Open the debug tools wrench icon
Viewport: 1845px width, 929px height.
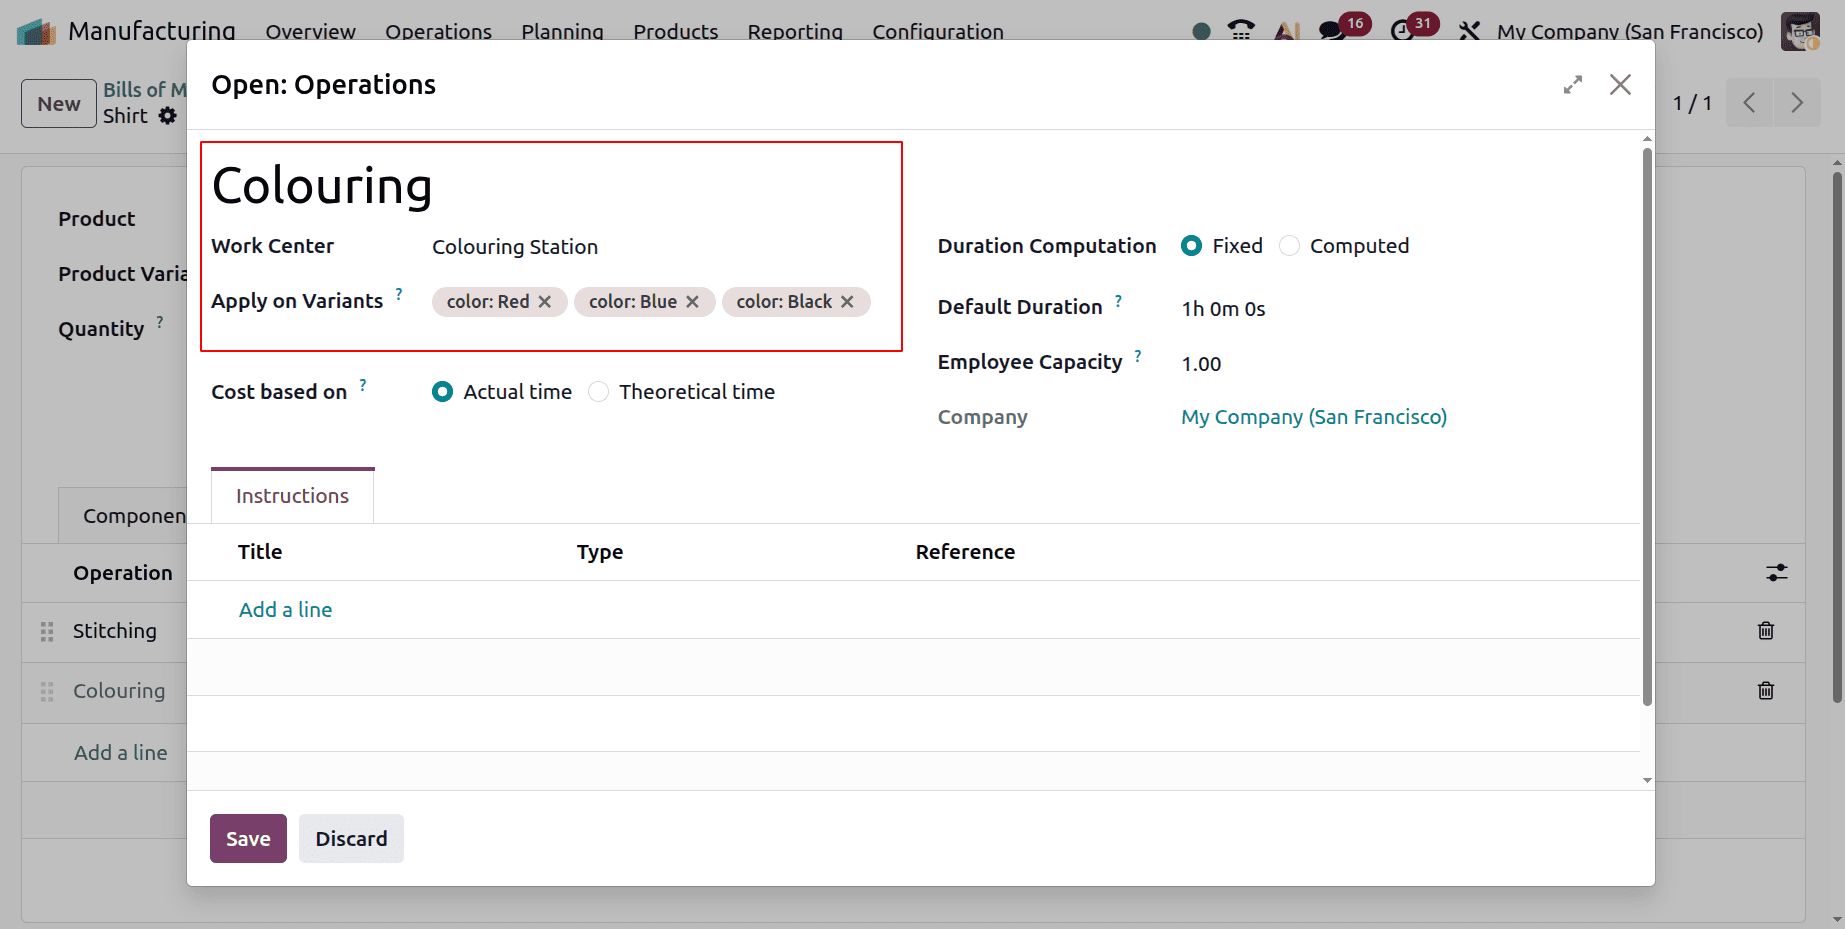coord(1469,31)
